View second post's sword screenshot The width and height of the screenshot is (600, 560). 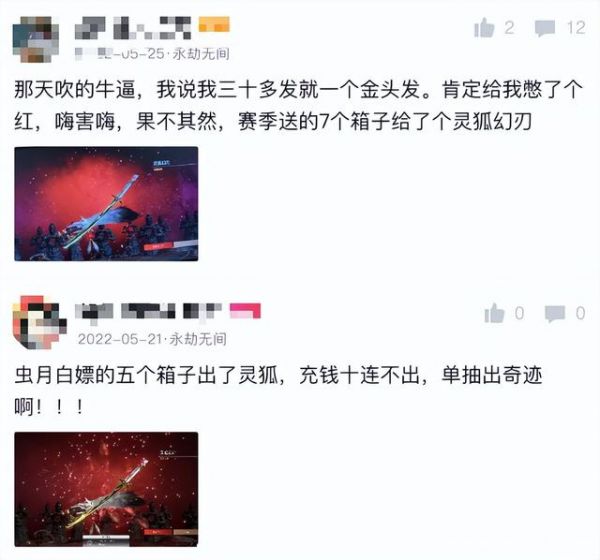(x=106, y=489)
